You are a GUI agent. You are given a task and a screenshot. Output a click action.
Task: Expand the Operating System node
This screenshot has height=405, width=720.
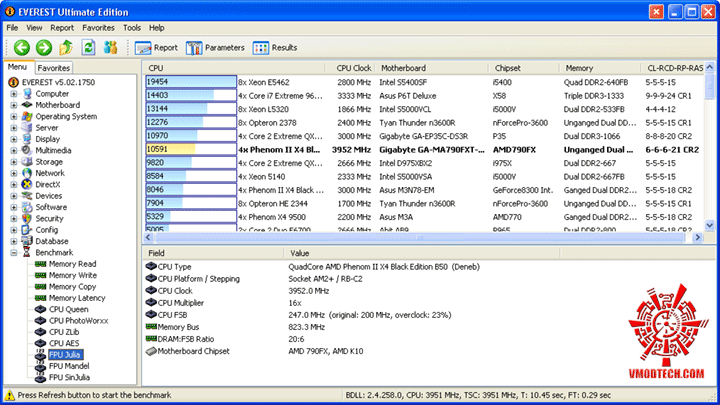click(14, 117)
